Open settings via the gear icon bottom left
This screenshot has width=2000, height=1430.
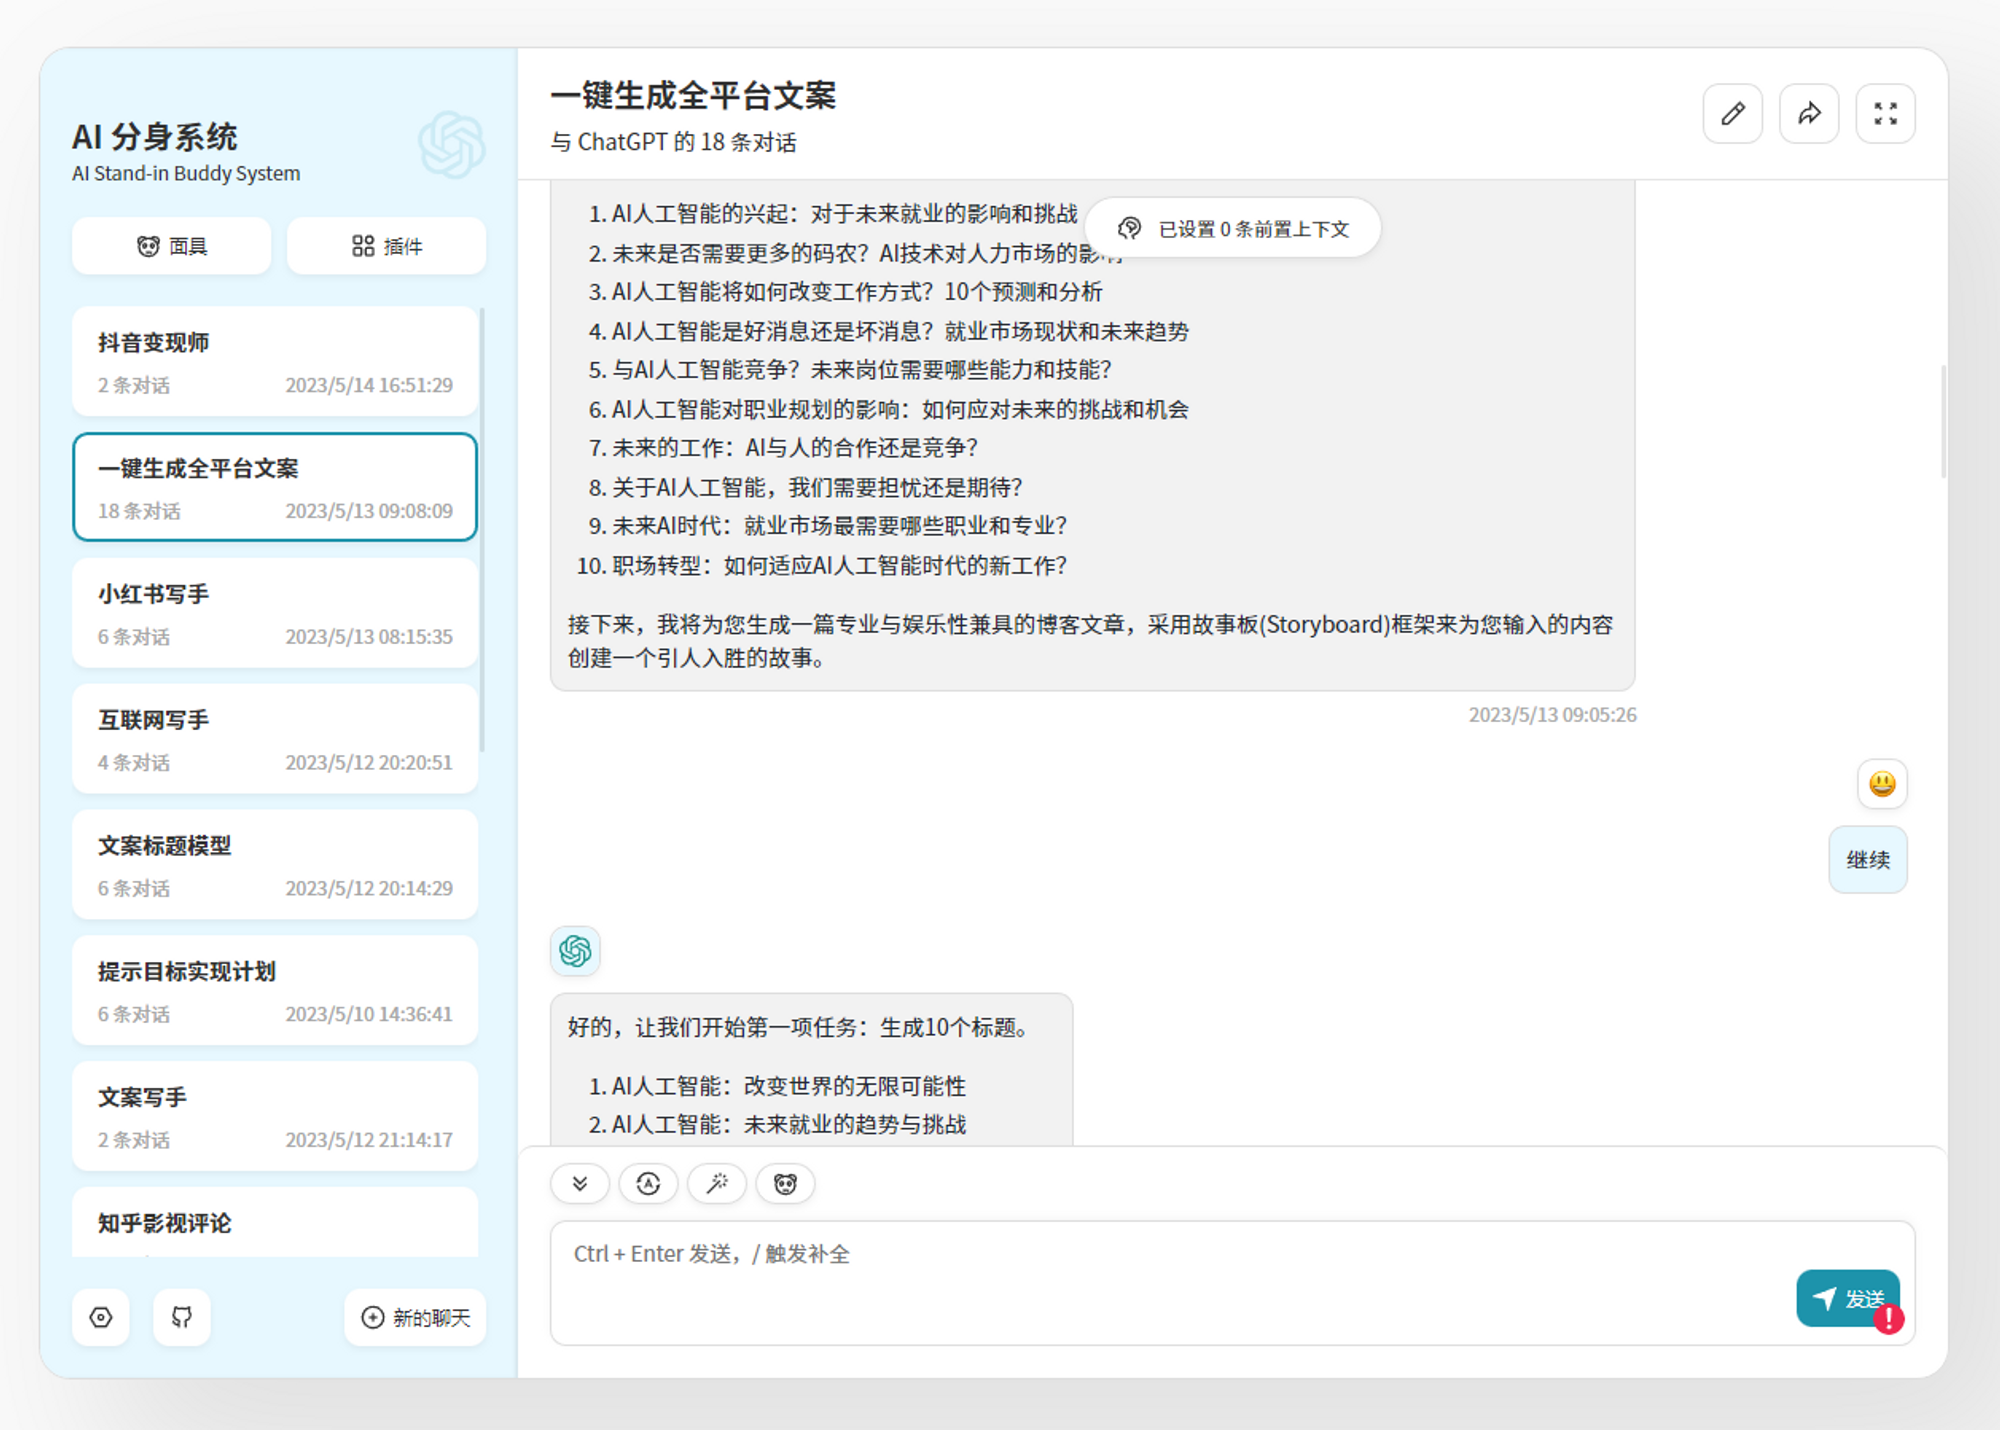tap(100, 1317)
